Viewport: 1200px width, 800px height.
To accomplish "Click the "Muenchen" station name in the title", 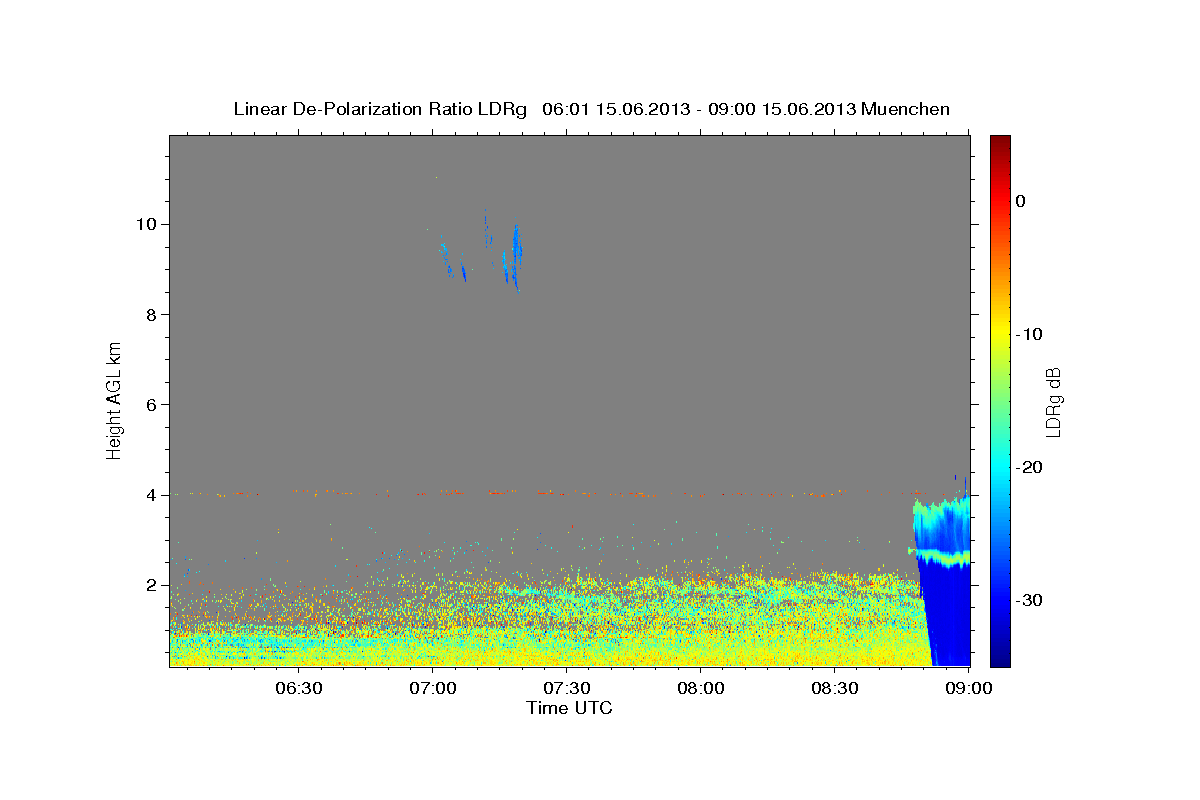I will [x=906, y=109].
